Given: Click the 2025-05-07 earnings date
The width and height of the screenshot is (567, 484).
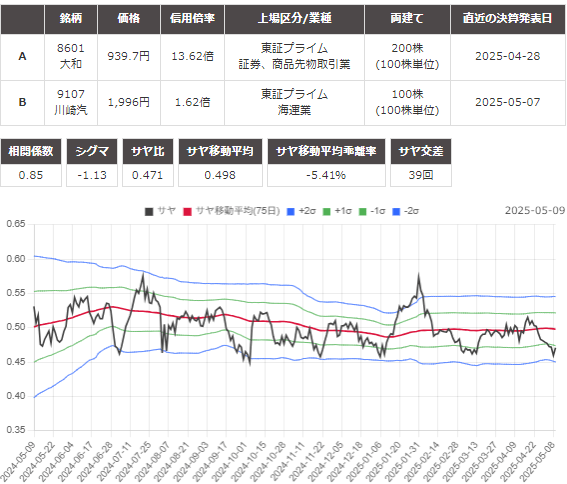Looking at the screenshot, I should [508, 103].
